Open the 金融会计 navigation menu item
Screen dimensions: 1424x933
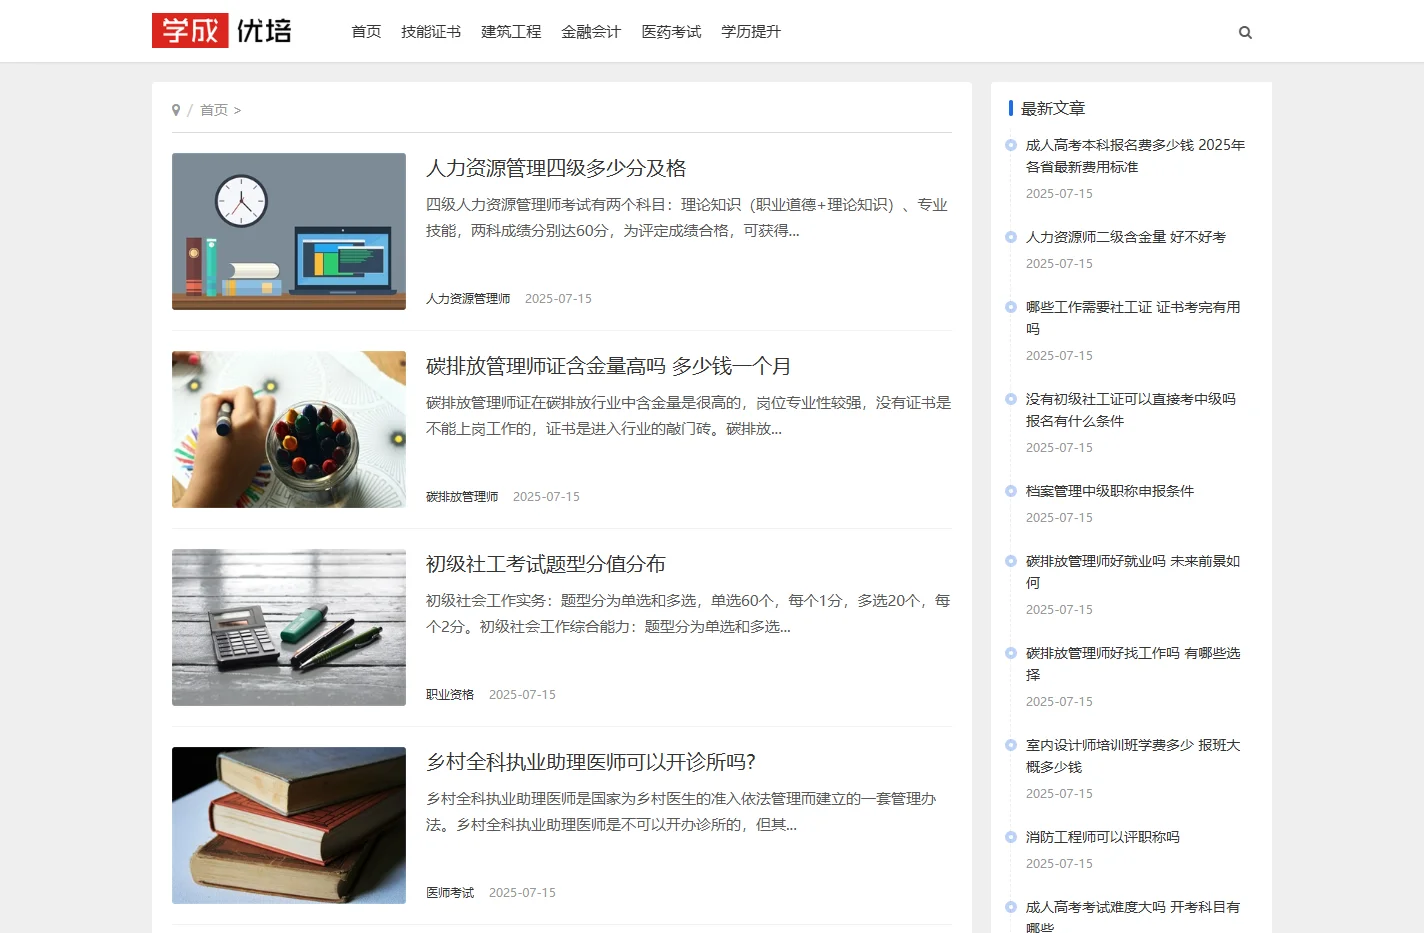[x=591, y=32]
